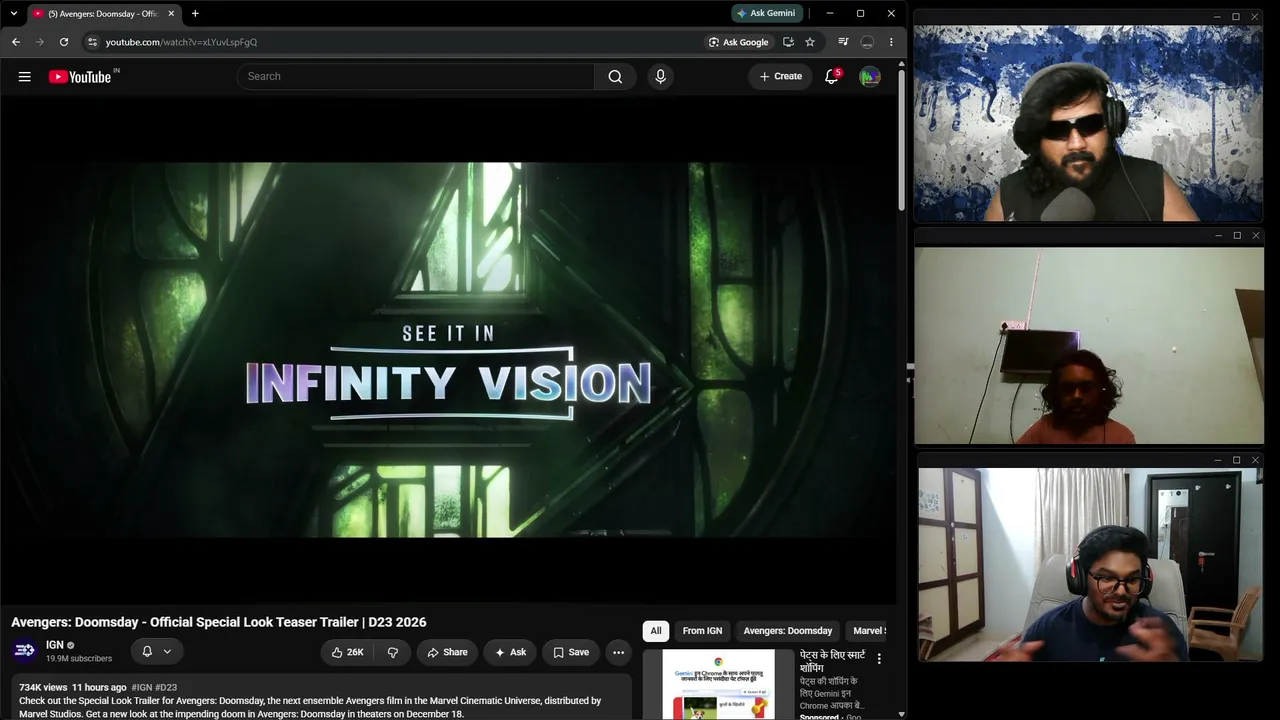Open Chrome three-dot menu
Screen dimensions: 1280x720
891,42
